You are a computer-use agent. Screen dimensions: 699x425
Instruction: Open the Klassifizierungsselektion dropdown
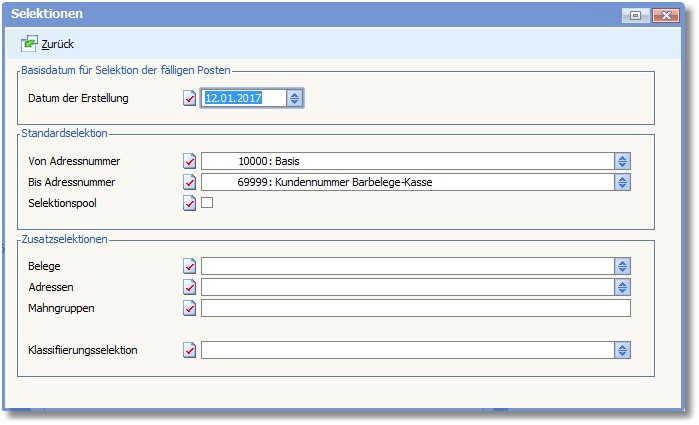point(622,350)
